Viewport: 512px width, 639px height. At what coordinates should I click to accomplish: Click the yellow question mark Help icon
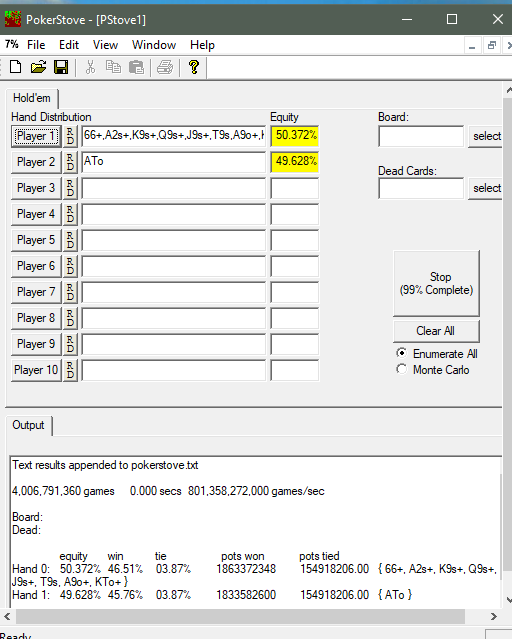[194, 66]
